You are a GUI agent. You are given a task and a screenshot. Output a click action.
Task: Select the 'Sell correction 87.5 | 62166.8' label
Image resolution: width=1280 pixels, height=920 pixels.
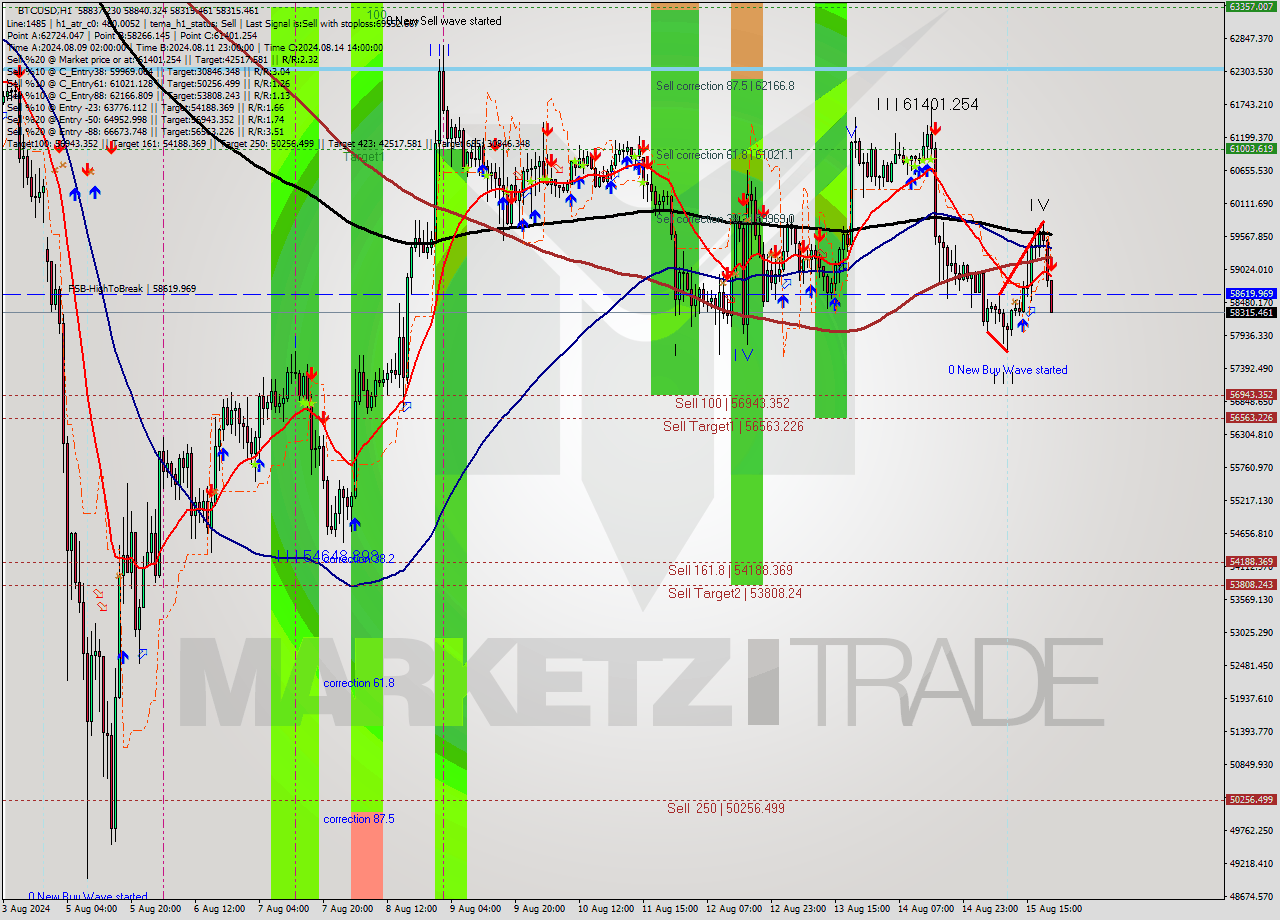pyautogui.click(x=725, y=86)
